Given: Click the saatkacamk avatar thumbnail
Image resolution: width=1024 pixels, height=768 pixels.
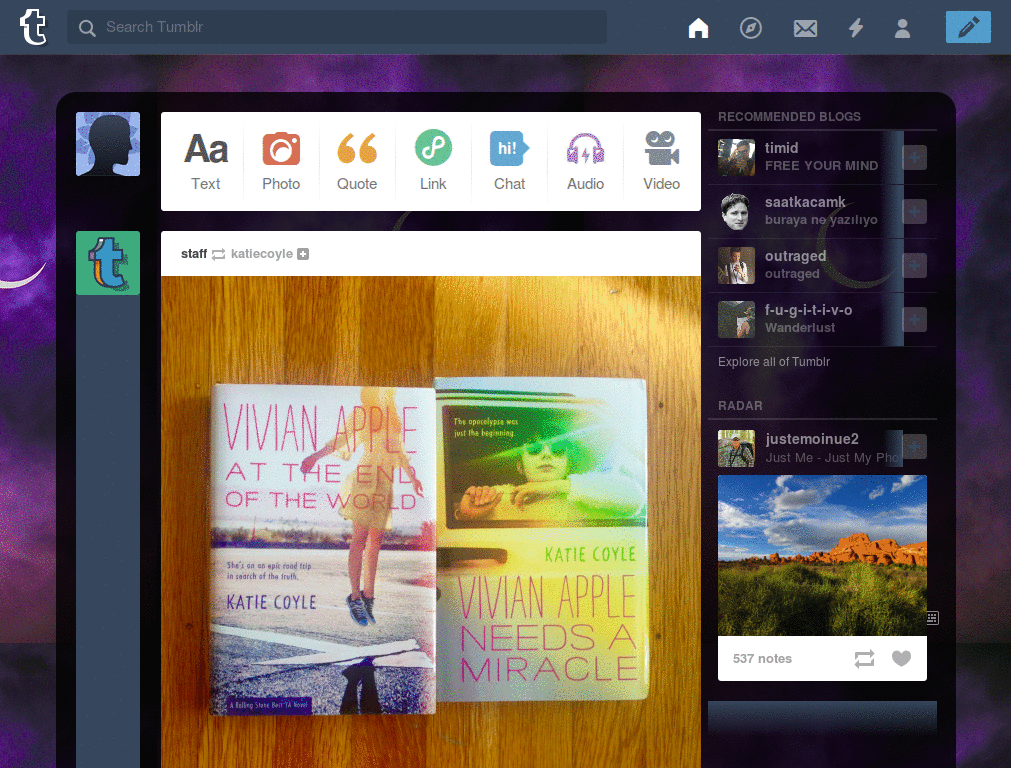Looking at the screenshot, I should (736, 212).
